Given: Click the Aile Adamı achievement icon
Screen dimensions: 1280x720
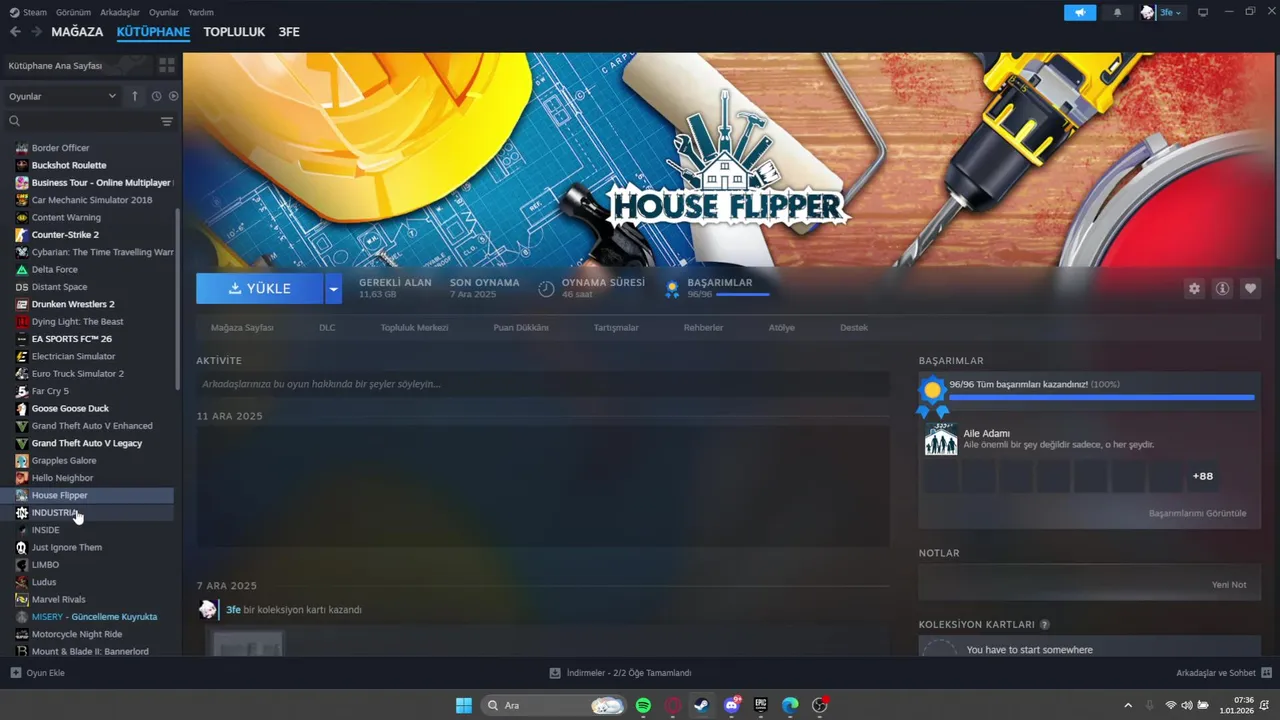Looking at the screenshot, I should pos(940,439).
